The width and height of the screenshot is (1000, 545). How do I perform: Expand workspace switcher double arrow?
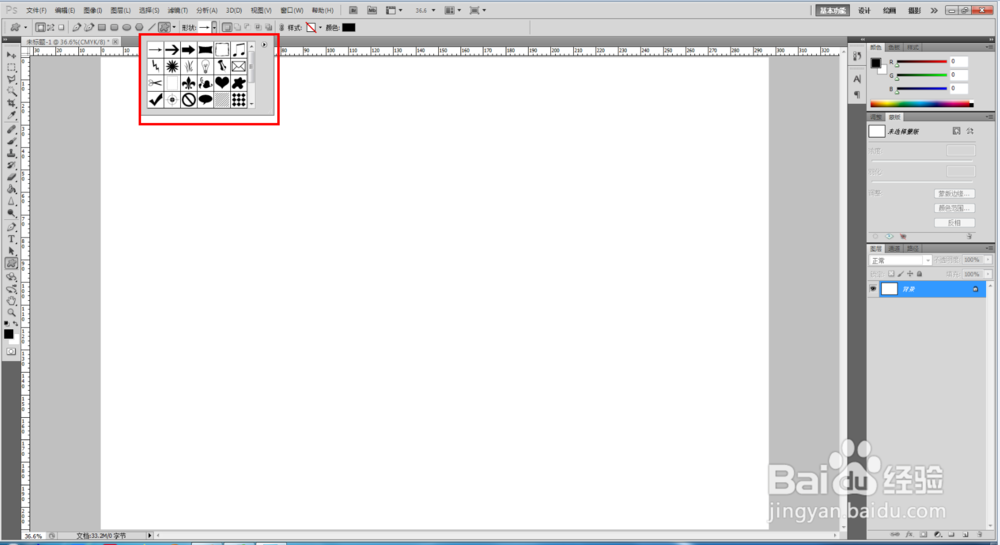pos(934,10)
